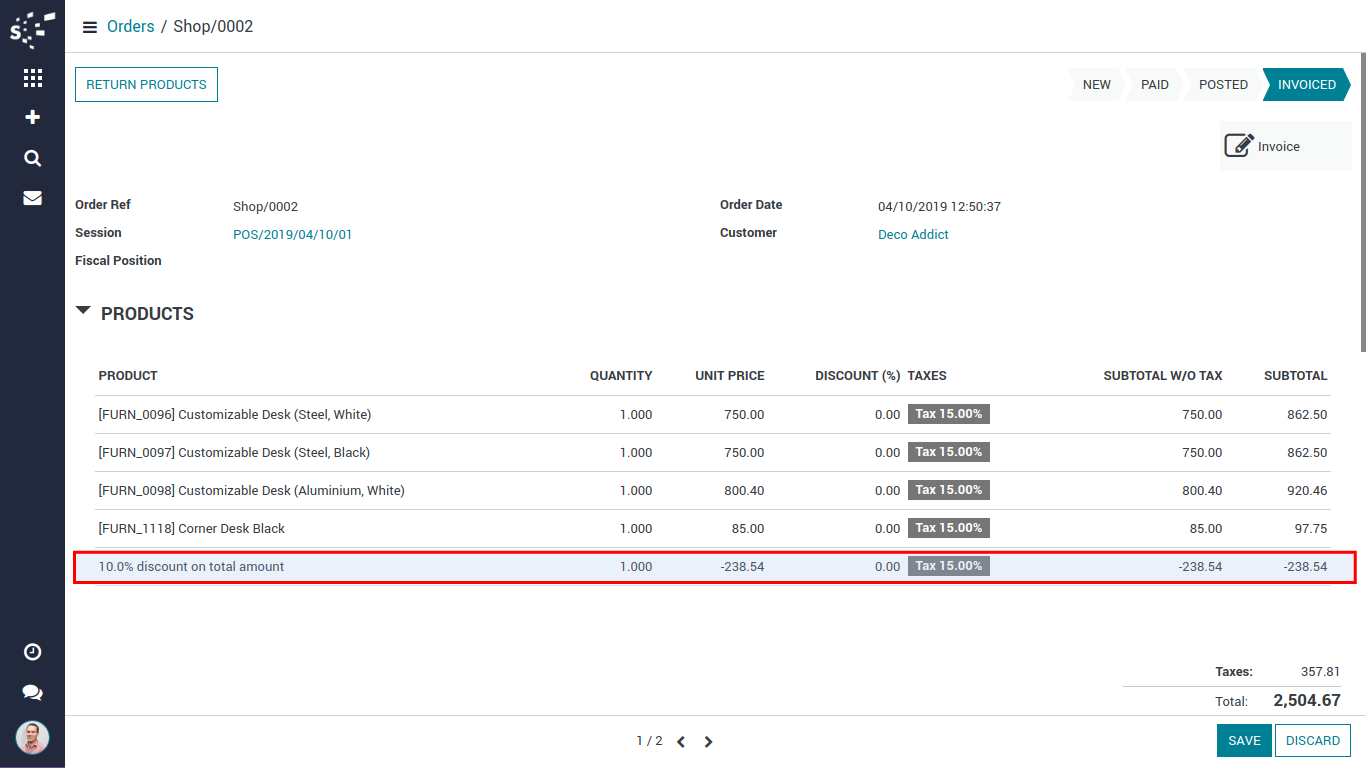The height and width of the screenshot is (768, 1366).
Task: Toggle the hamburger menu icon
Action: (x=90, y=27)
